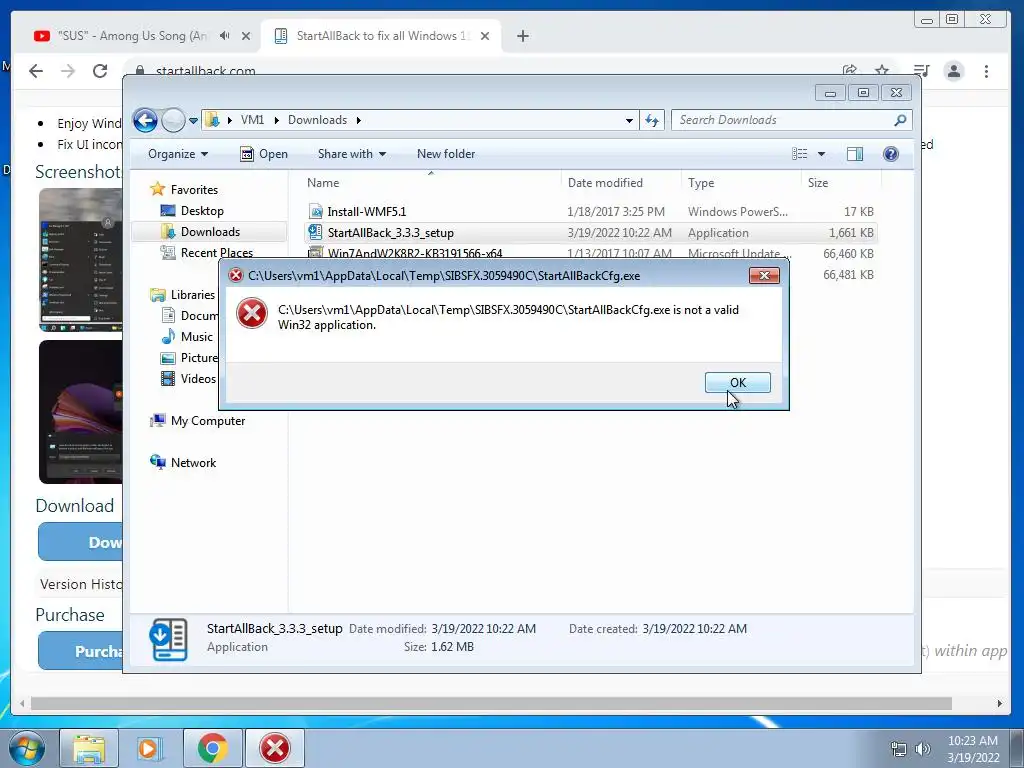Viewport: 1024px width, 768px height.
Task: Open Explorer recent locations dropdown
Action: [x=193, y=121]
